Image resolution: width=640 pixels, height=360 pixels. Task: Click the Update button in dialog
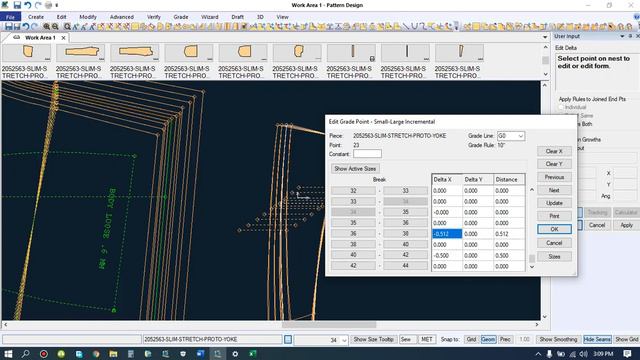click(x=554, y=203)
